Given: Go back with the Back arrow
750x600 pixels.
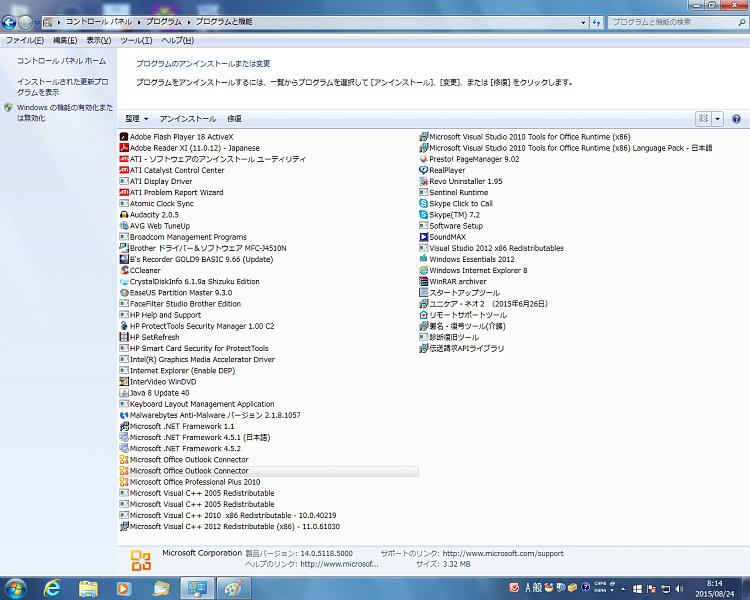Looking at the screenshot, I should (9, 22).
